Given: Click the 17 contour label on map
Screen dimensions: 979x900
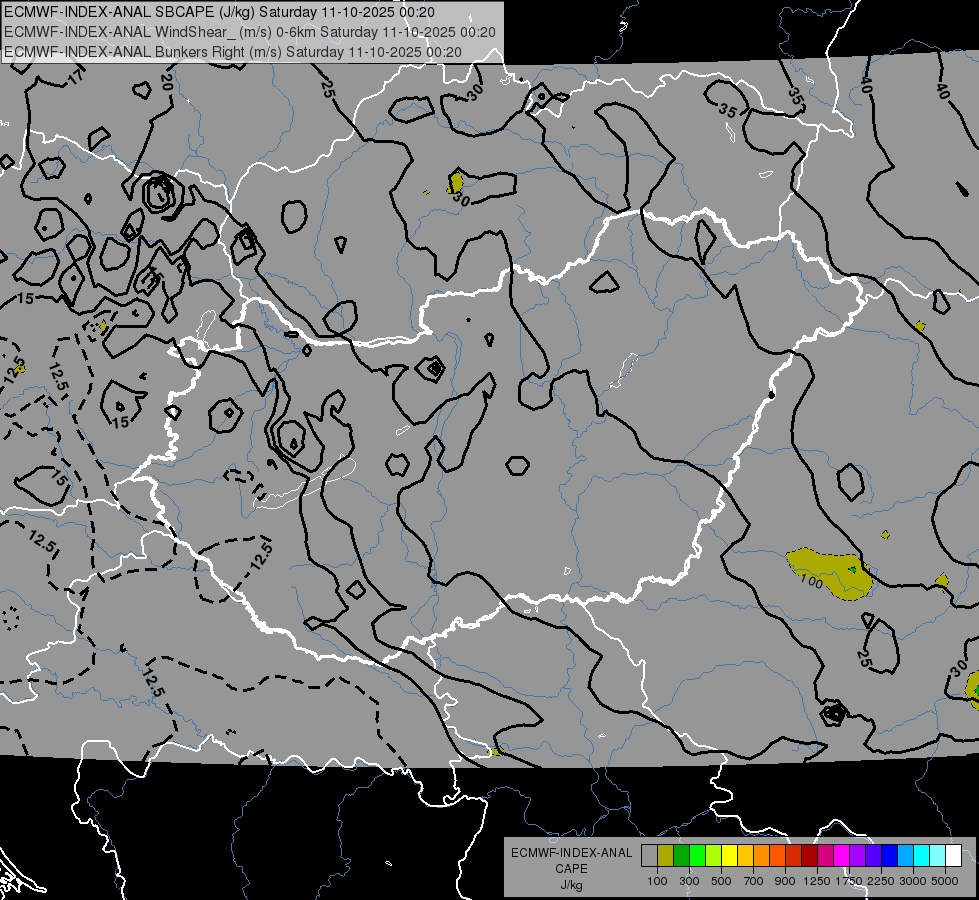Looking at the screenshot, I should click(x=76, y=77).
